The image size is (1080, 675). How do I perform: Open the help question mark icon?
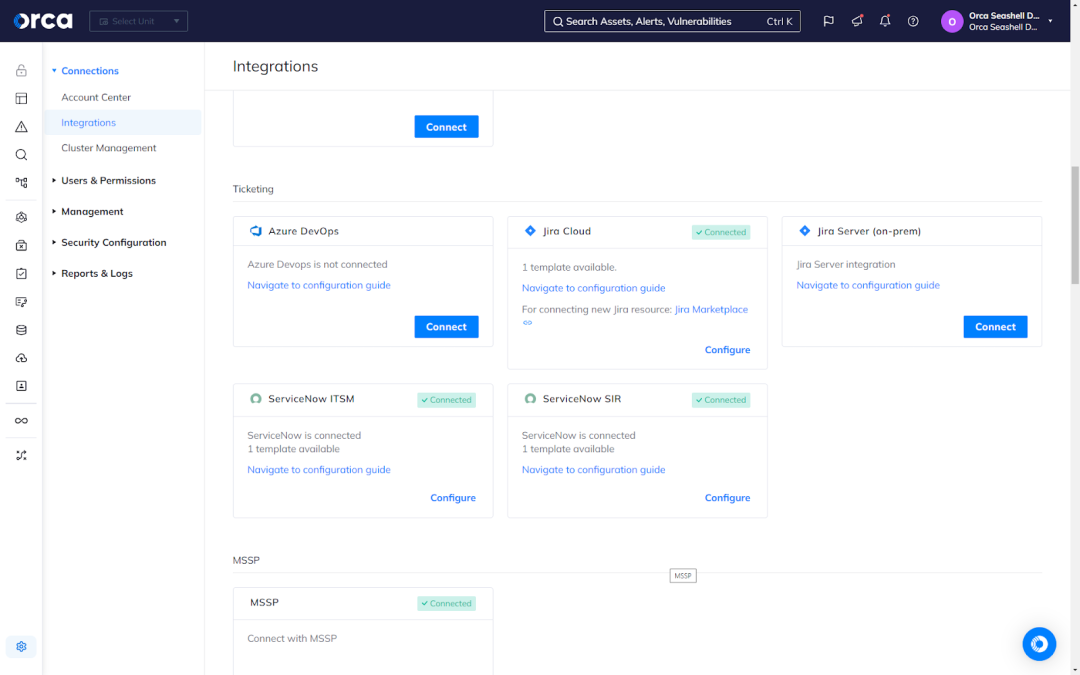pos(913,21)
